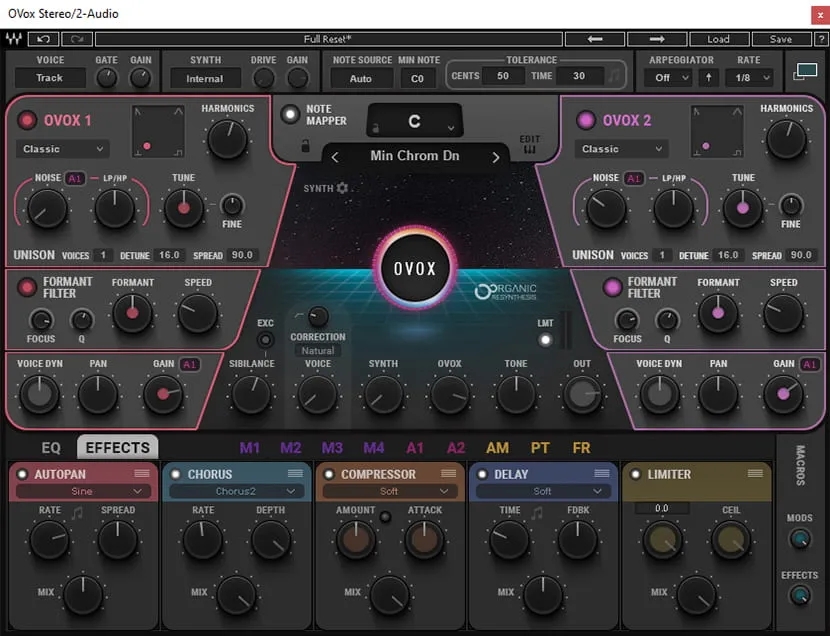Toggle the OVox 1 power button
Image resolution: width=830 pixels, height=636 pixels.
26,120
